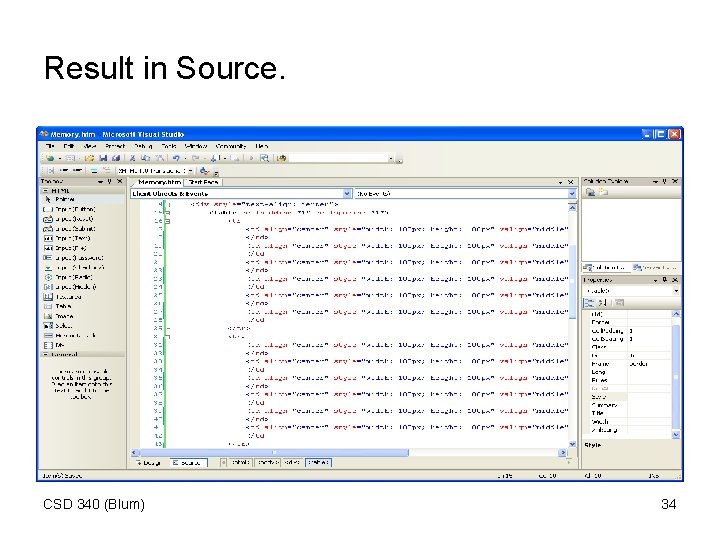The width and height of the screenshot is (720, 540).
Task: Open the Client Objects & Events dropdown
Action: click(347, 194)
